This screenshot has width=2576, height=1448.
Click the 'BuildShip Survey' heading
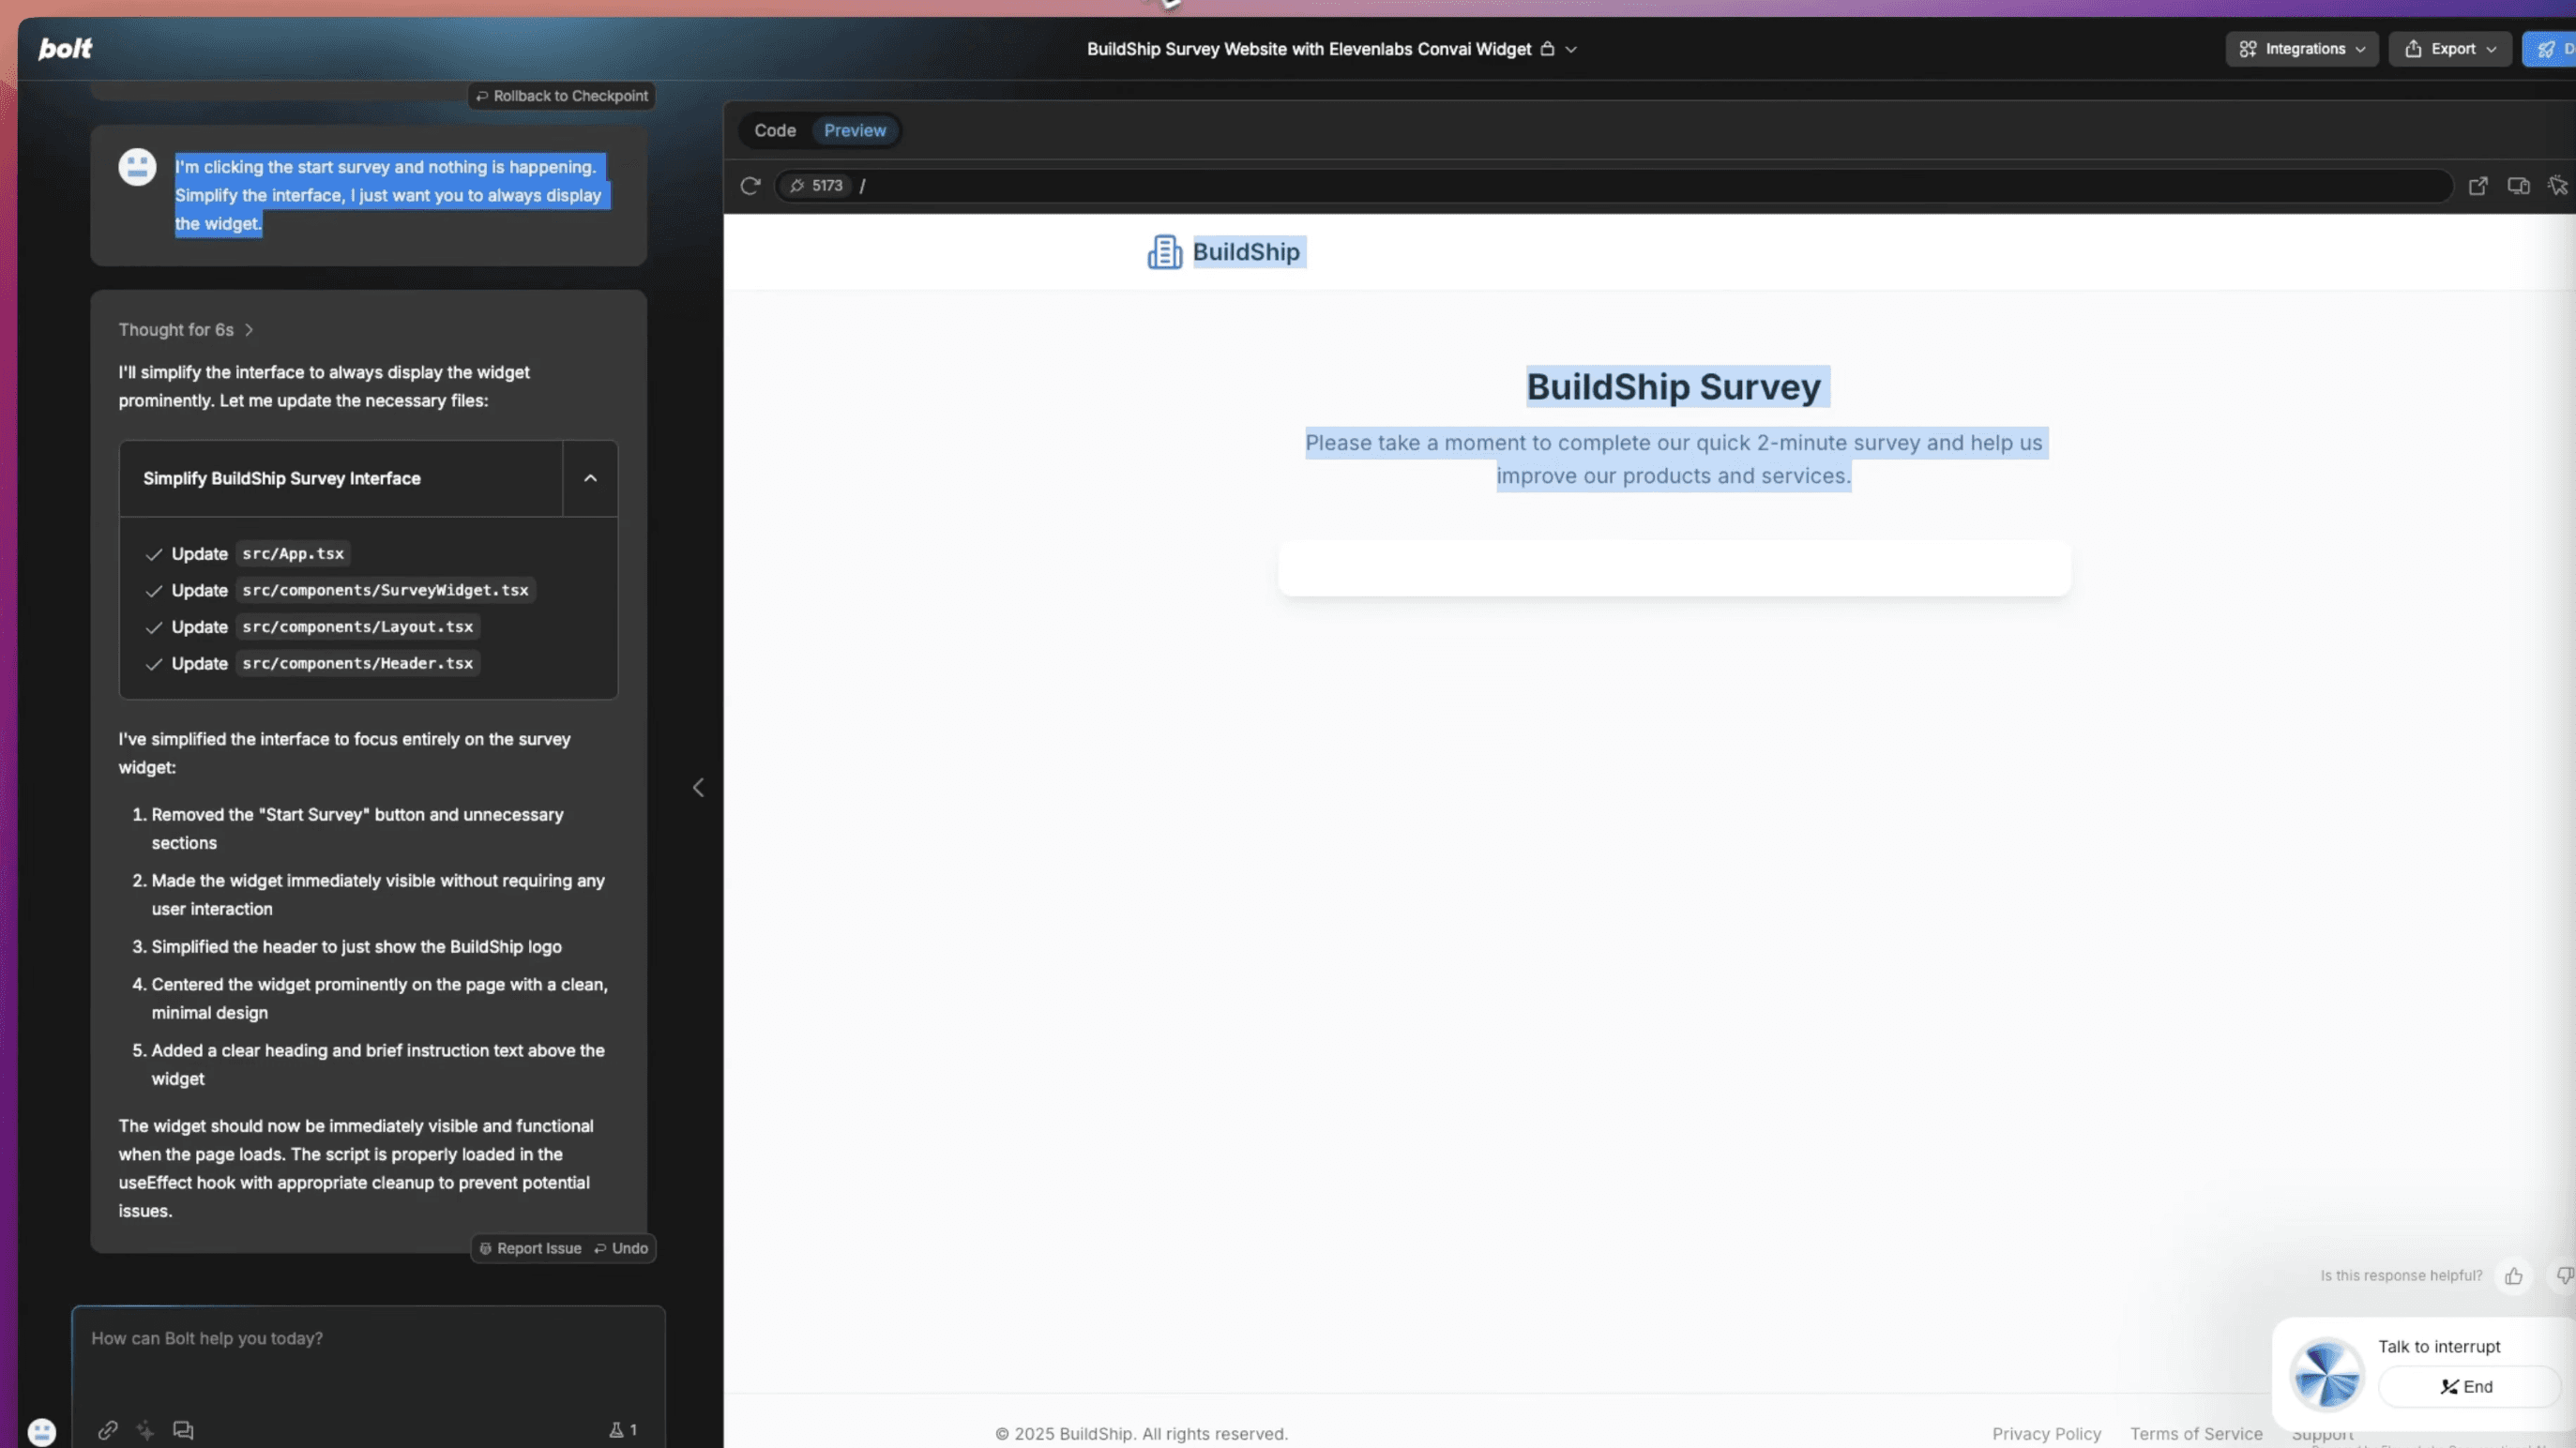tap(1674, 387)
